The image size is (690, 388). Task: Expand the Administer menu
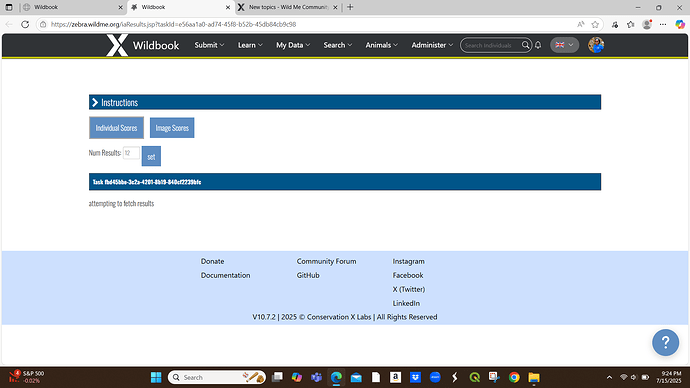point(432,45)
